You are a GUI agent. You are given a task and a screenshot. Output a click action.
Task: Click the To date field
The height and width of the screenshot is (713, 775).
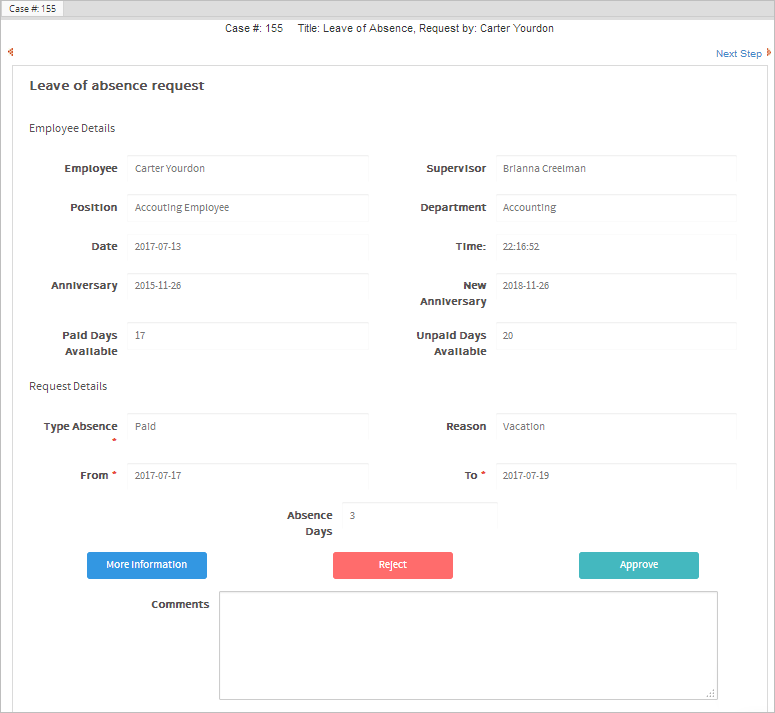point(615,476)
